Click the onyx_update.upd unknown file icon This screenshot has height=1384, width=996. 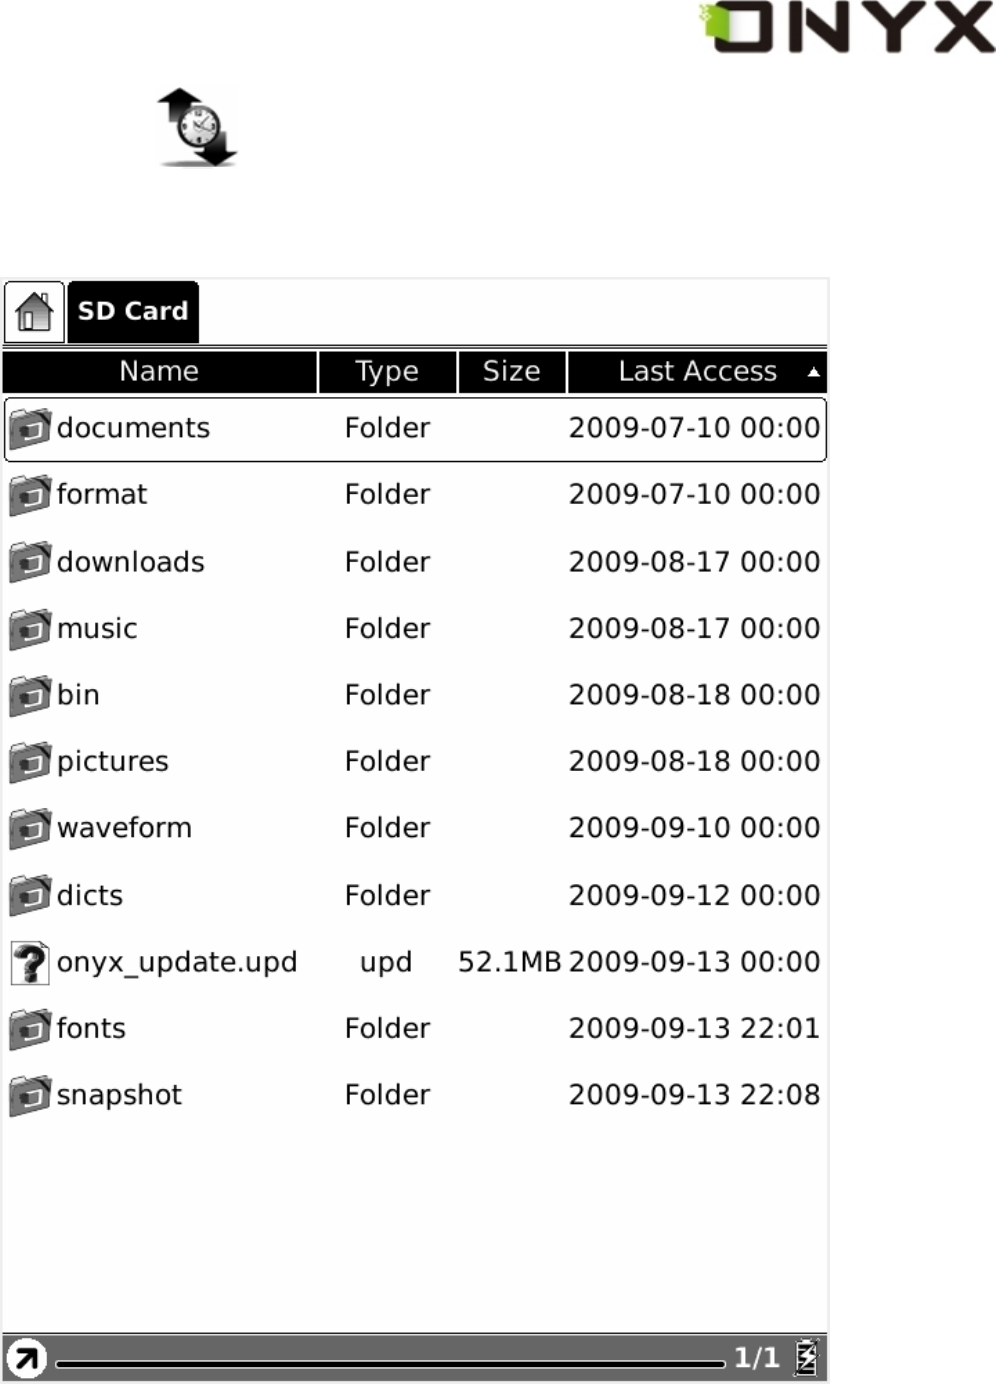coord(30,962)
